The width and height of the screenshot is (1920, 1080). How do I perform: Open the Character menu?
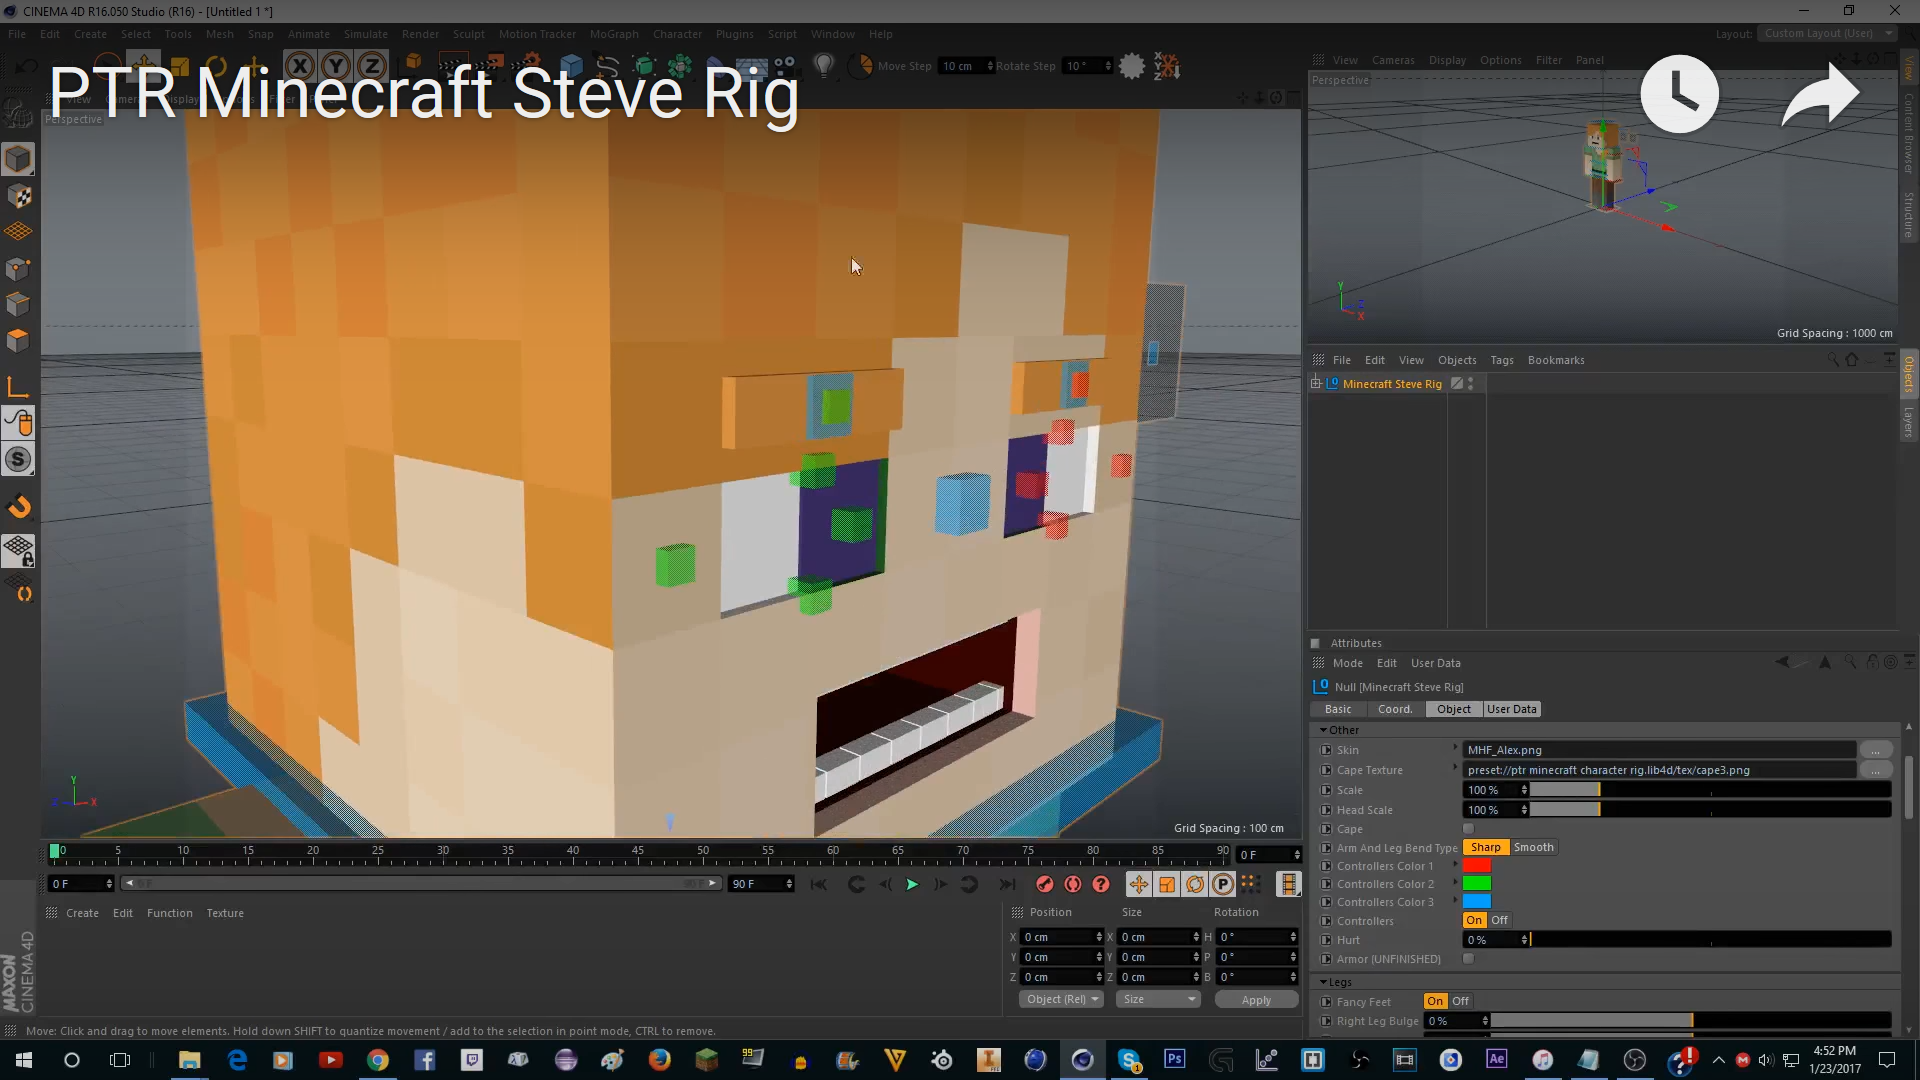pos(677,34)
